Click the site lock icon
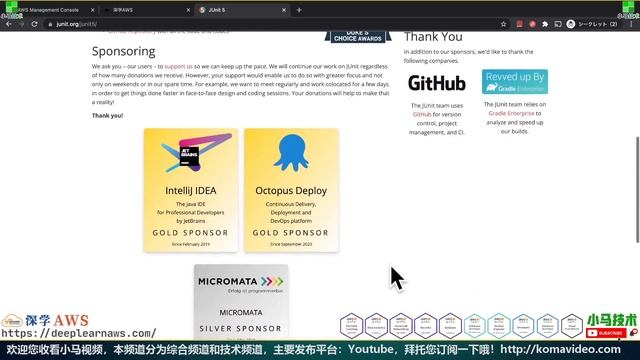640x360 pixels. pos(50,24)
